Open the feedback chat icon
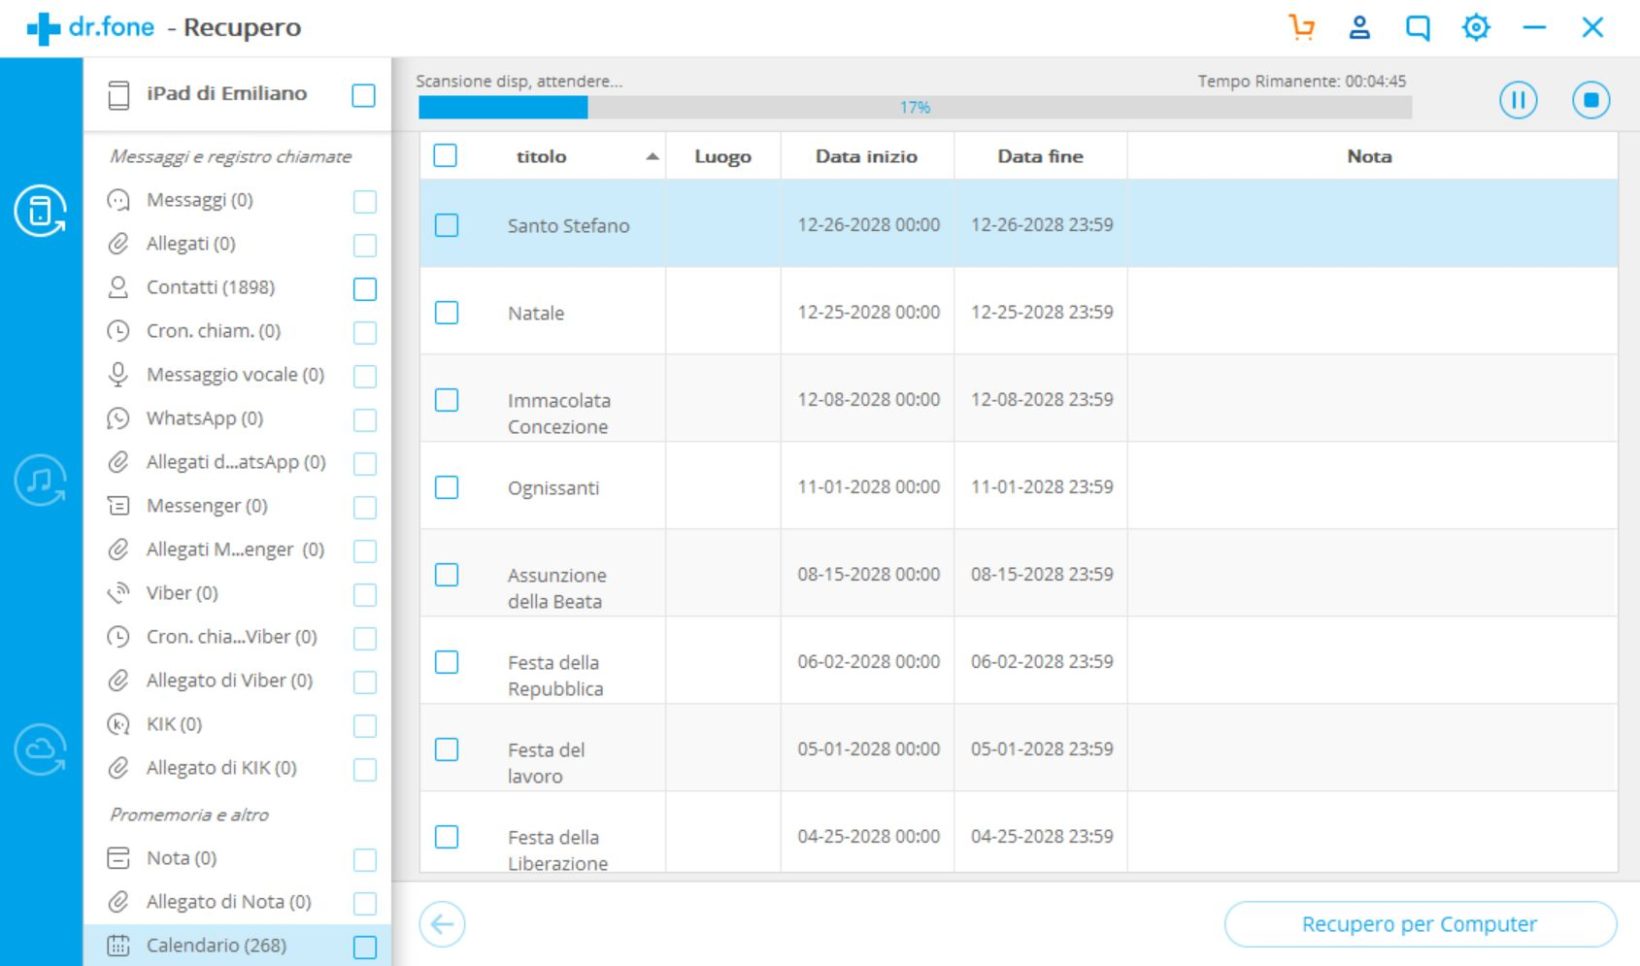Viewport: 1640px width, 966px height. 1417,27
